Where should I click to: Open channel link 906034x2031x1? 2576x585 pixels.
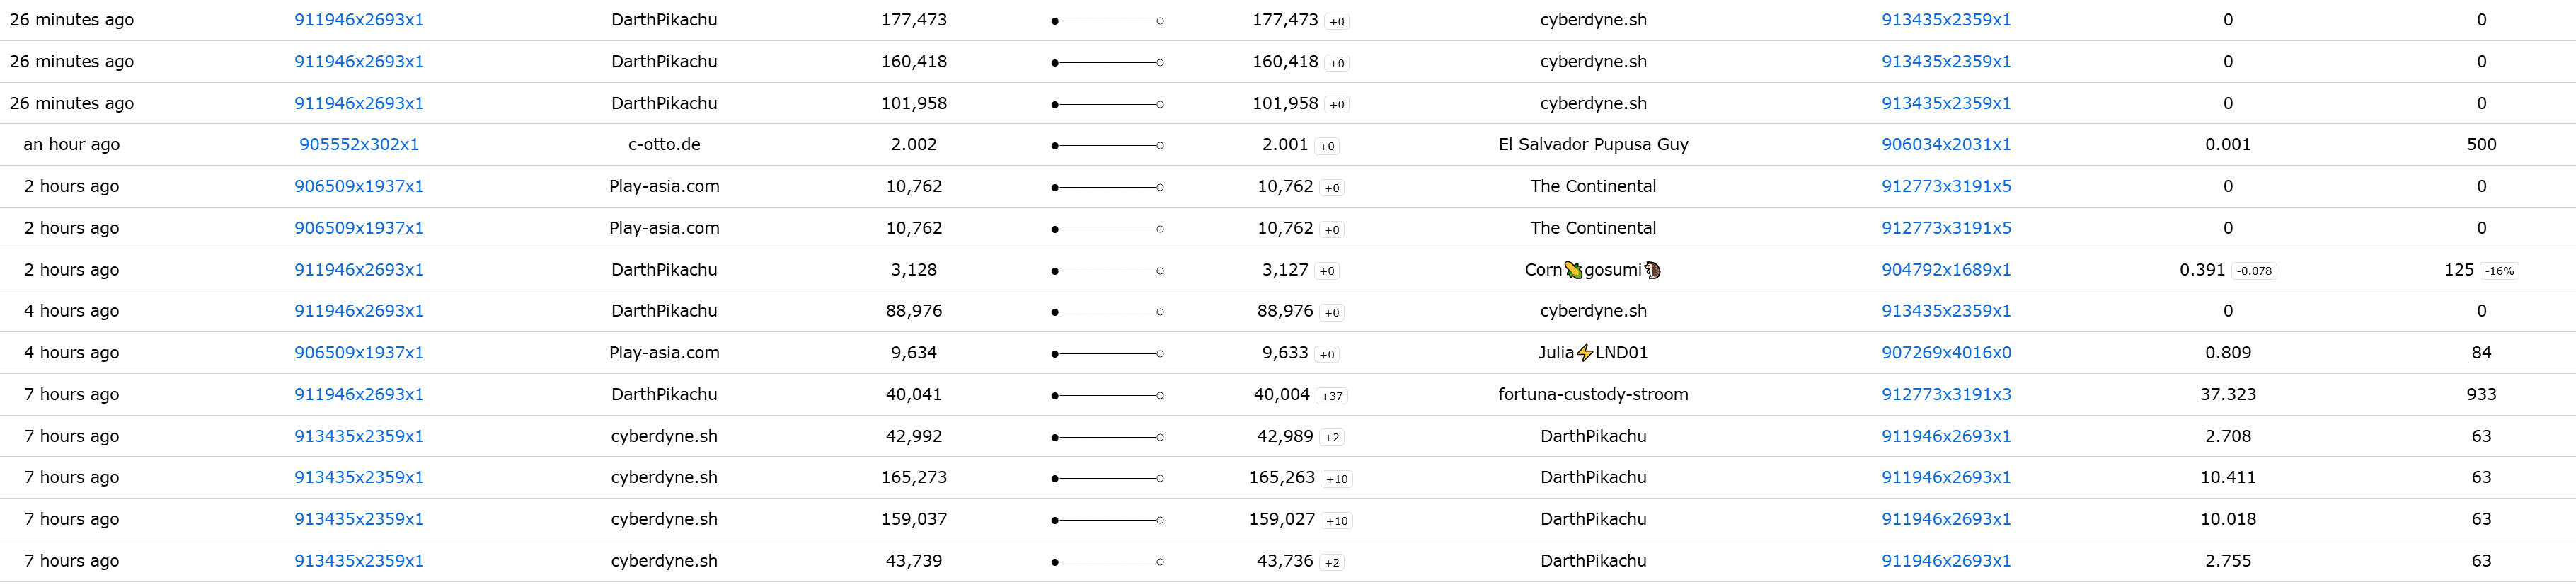click(1945, 144)
